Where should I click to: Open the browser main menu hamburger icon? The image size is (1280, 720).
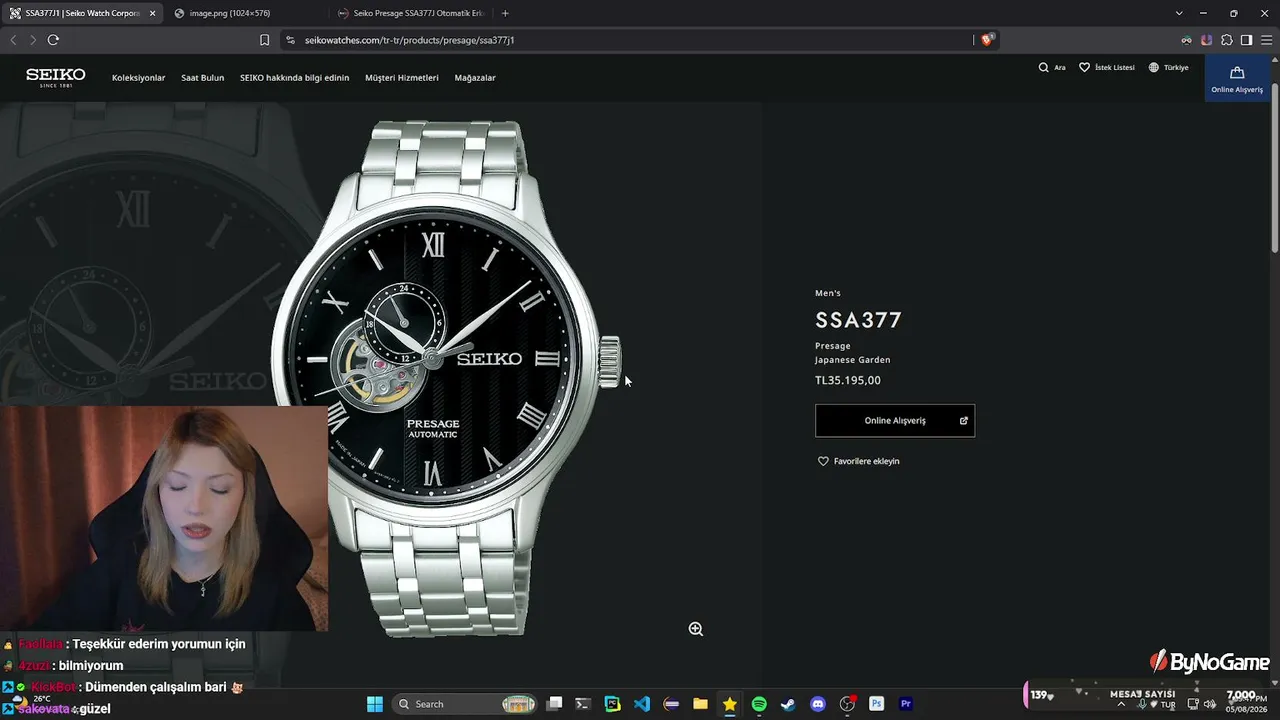tap(1266, 40)
